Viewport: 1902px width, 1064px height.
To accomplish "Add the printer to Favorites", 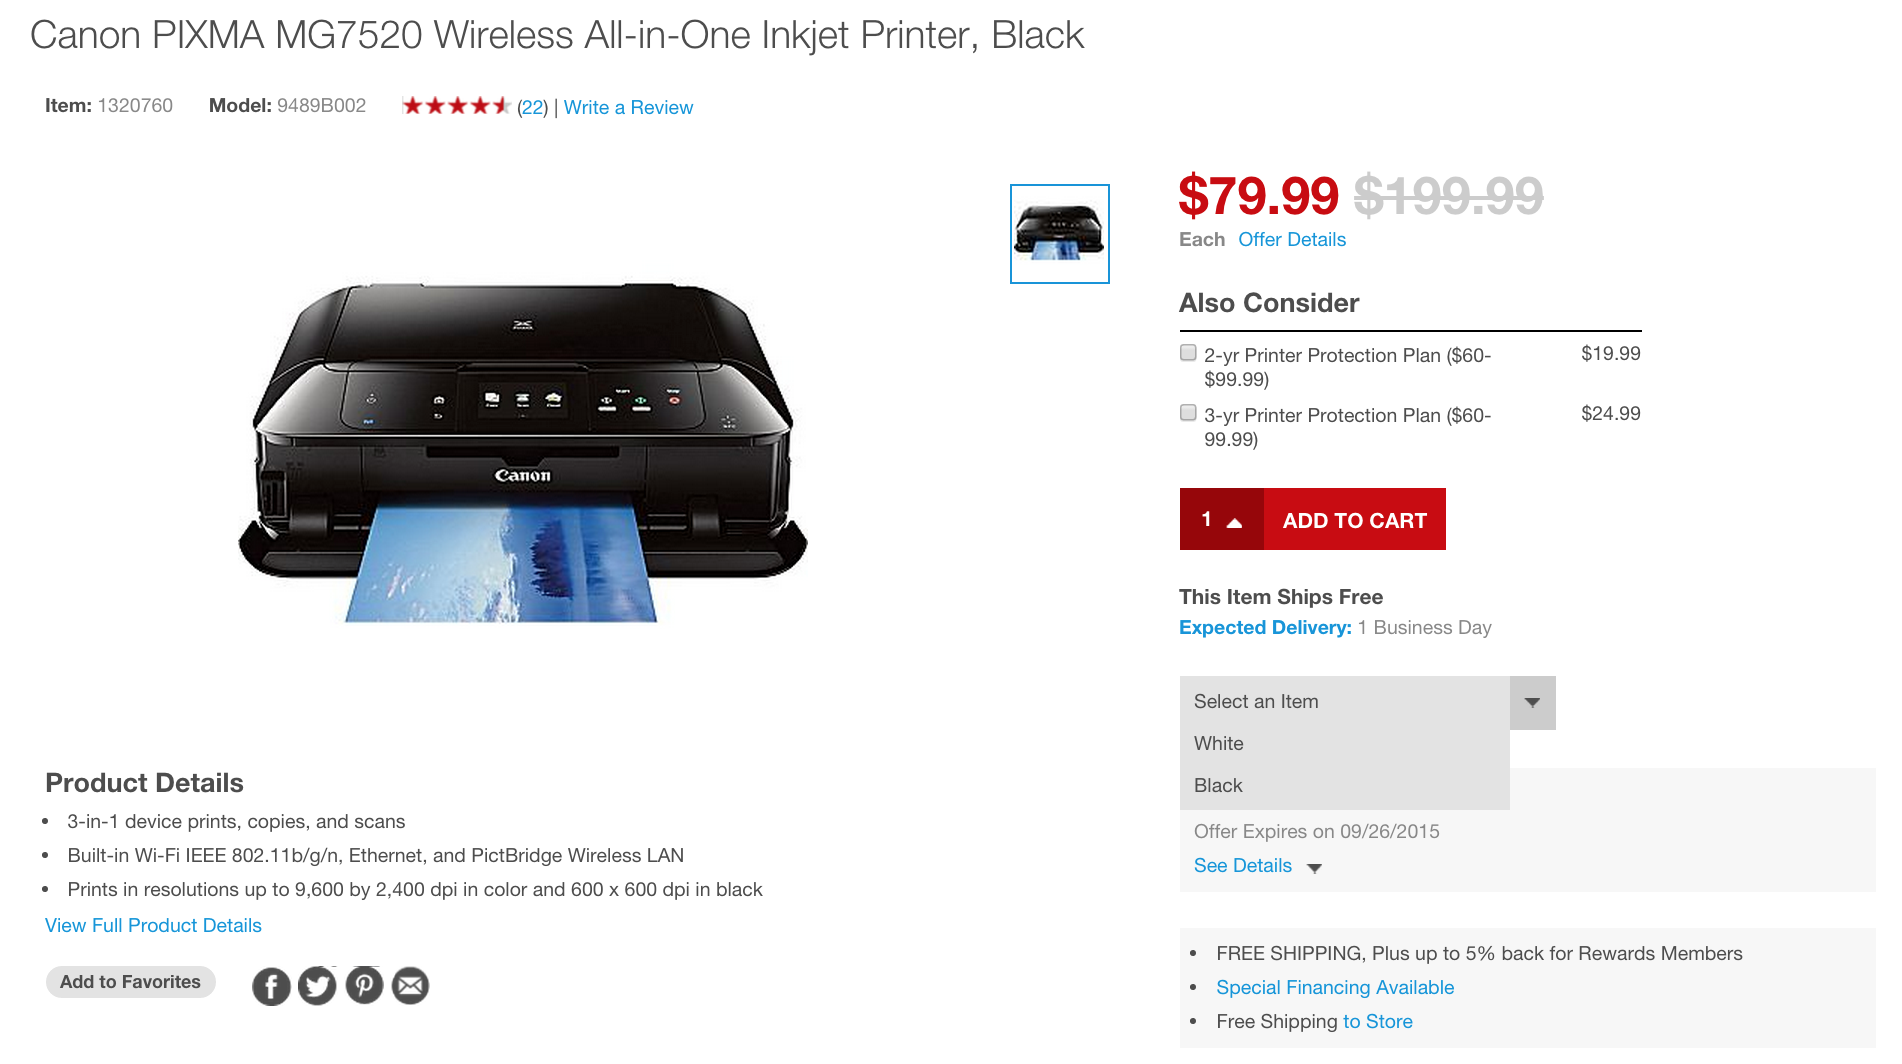I will pyautogui.click(x=130, y=982).
